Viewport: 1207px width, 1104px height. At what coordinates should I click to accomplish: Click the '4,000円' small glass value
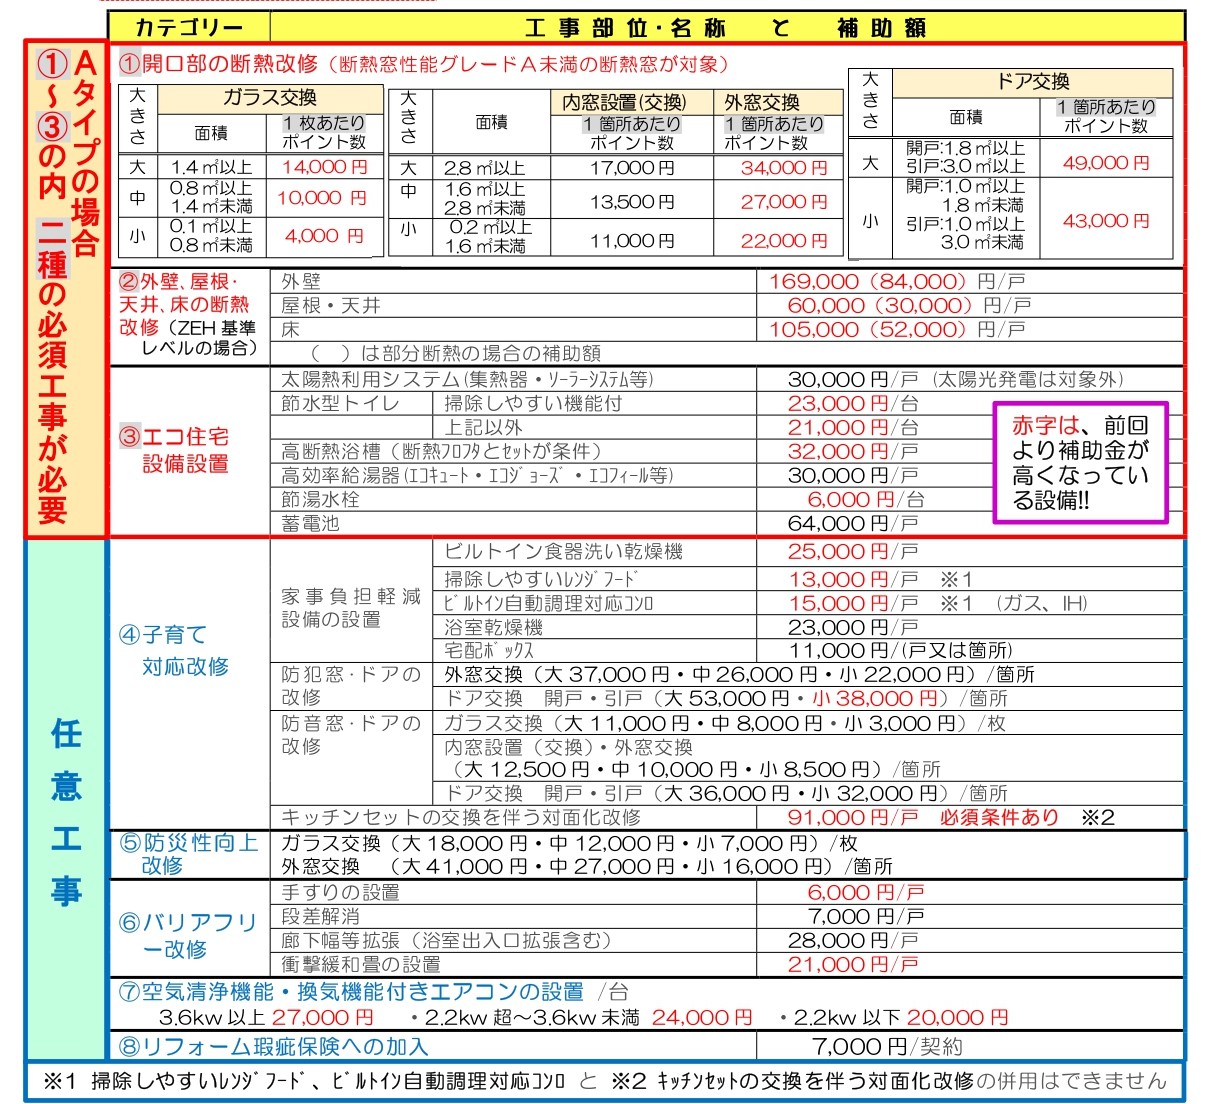tap(325, 236)
